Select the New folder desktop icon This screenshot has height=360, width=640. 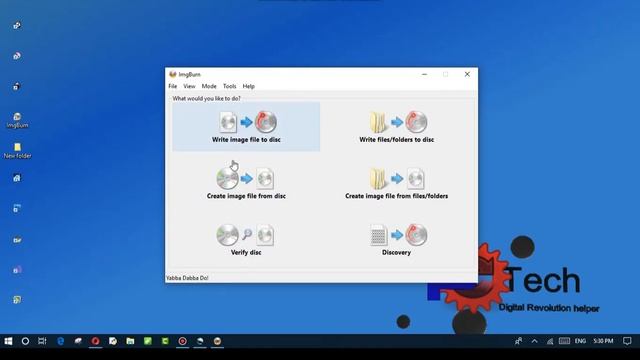pos(17,151)
